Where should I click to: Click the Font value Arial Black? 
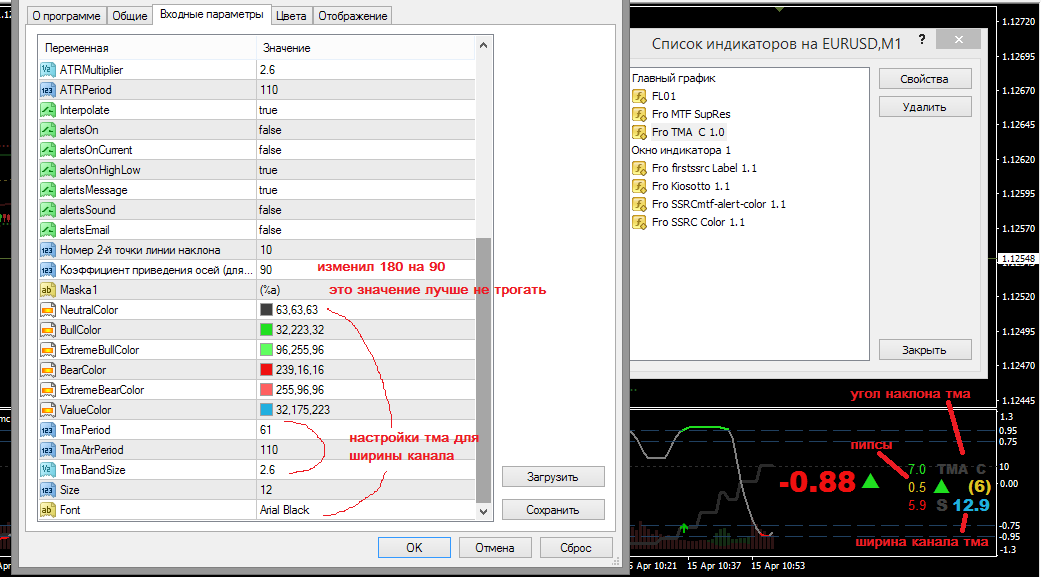pyautogui.click(x=285, y=509)
